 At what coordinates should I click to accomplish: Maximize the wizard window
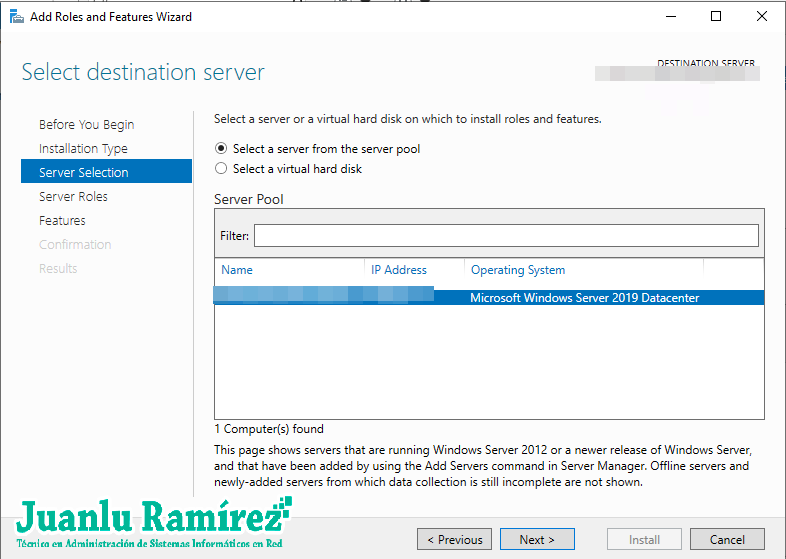(x=716, y=16)
